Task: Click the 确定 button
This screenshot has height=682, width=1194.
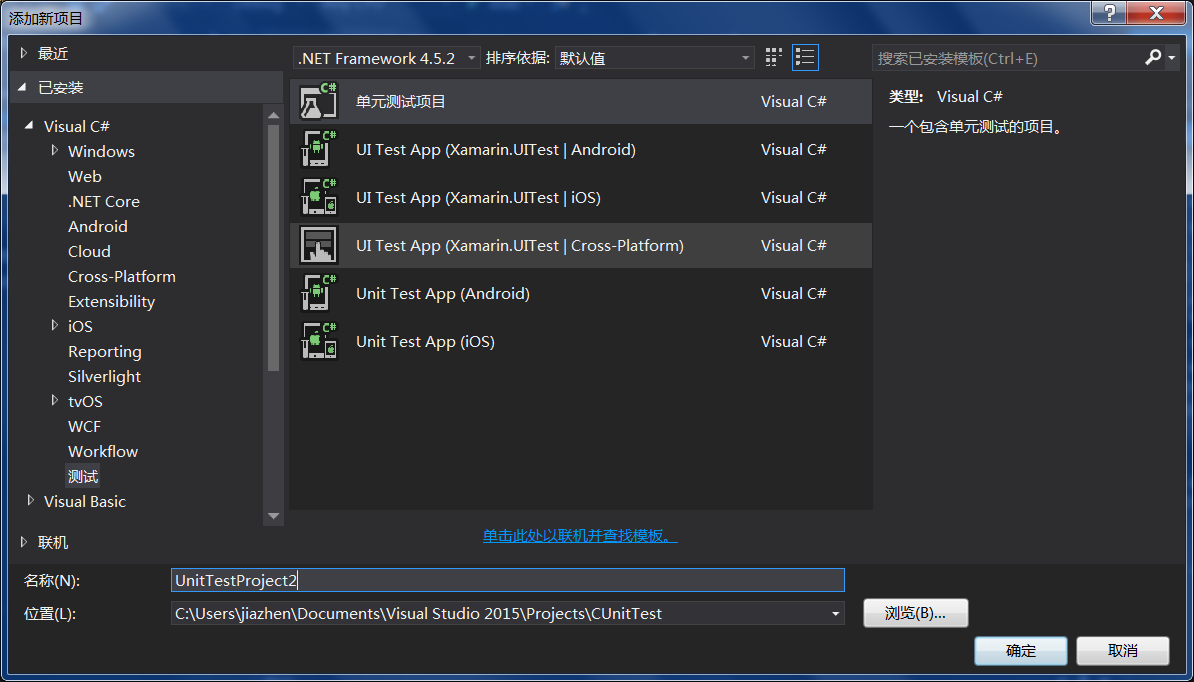Action: point(1020,652)
